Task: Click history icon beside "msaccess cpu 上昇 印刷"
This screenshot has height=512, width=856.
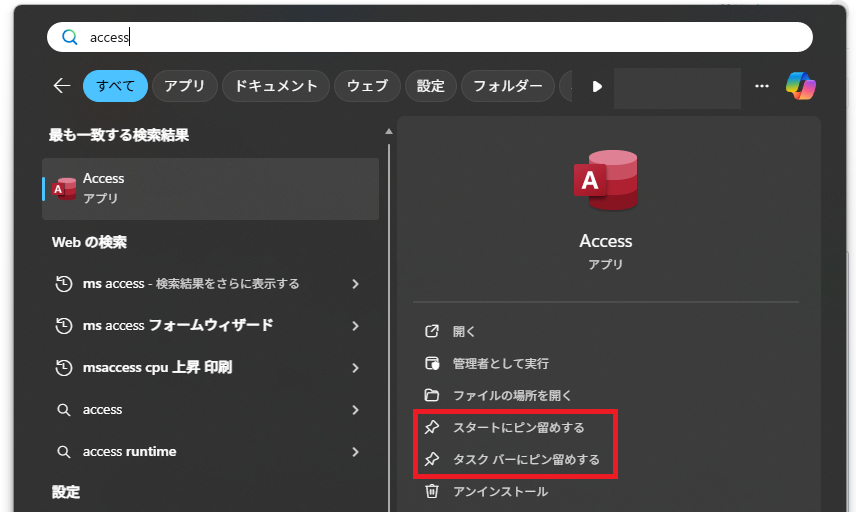Action: (64, 368)
